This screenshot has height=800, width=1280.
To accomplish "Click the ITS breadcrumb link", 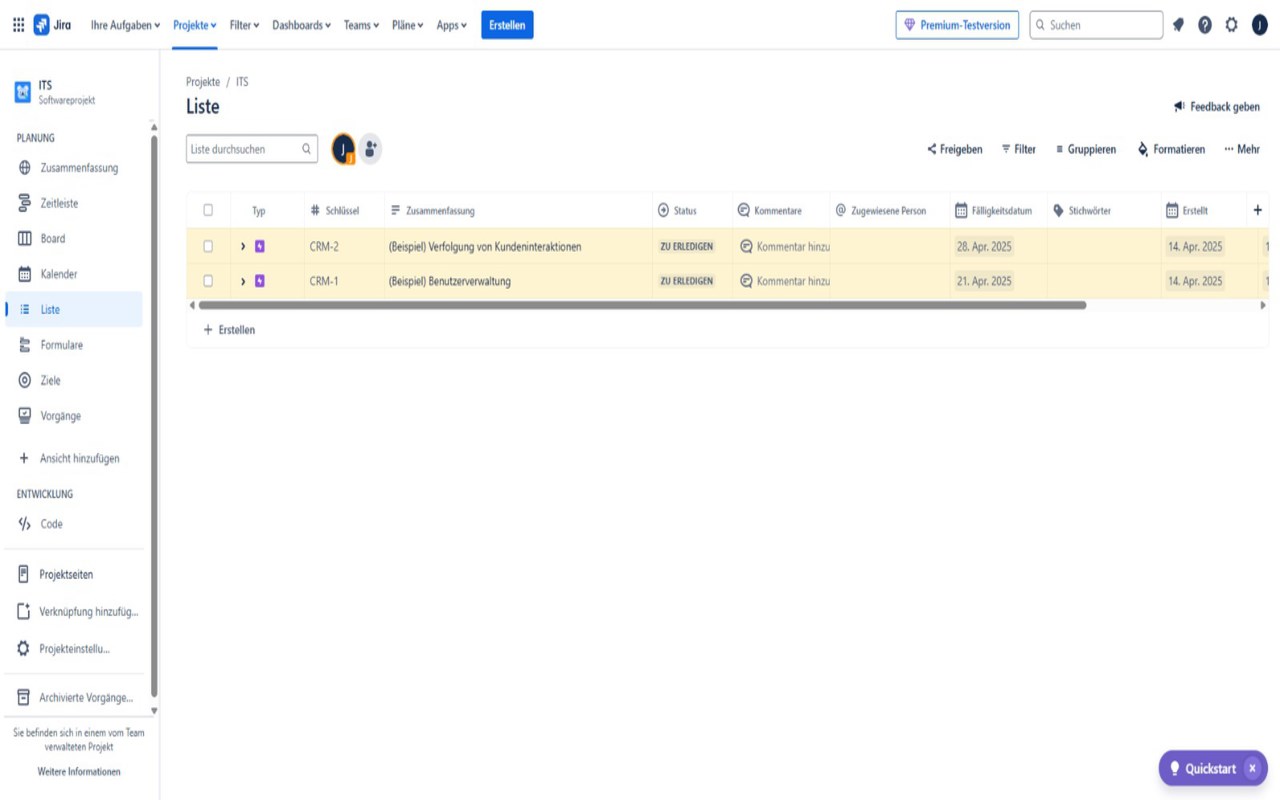I will (x=242, y=82).
